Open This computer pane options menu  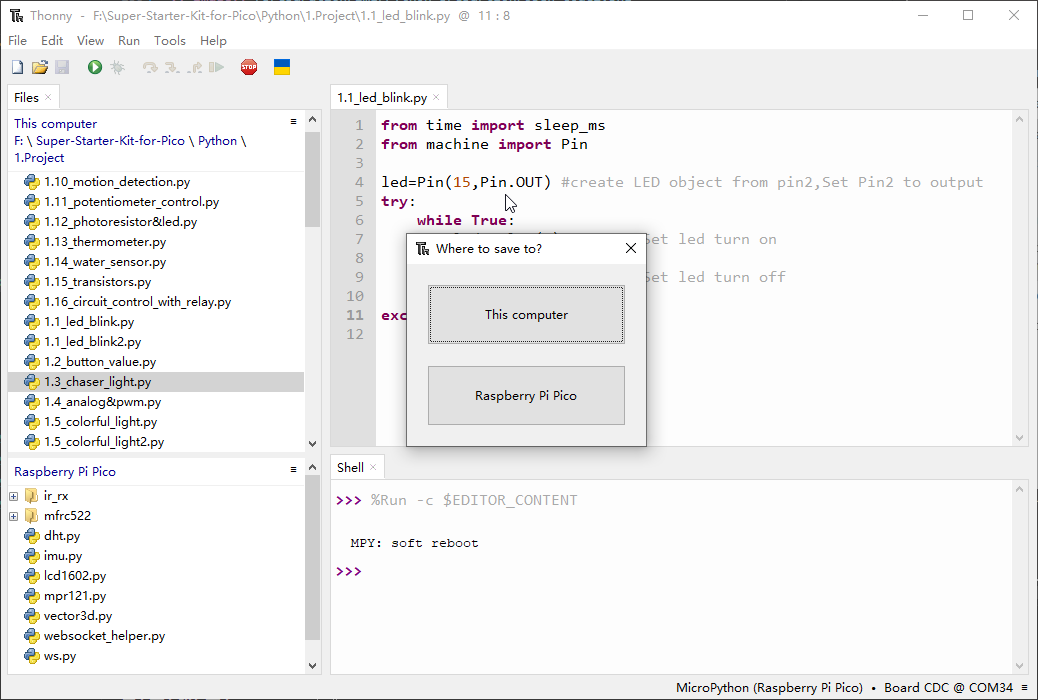click(293, 122)
